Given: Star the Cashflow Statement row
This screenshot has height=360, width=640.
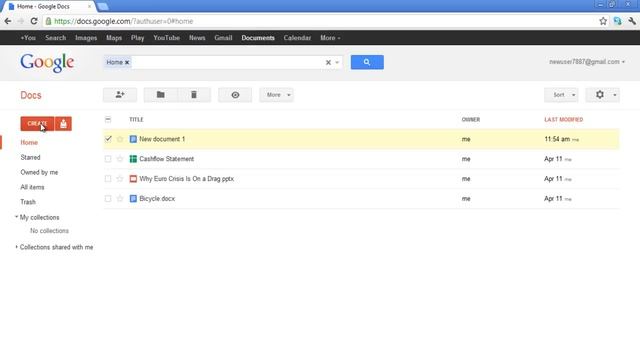Looking at the screenshot, I should 120,159.
